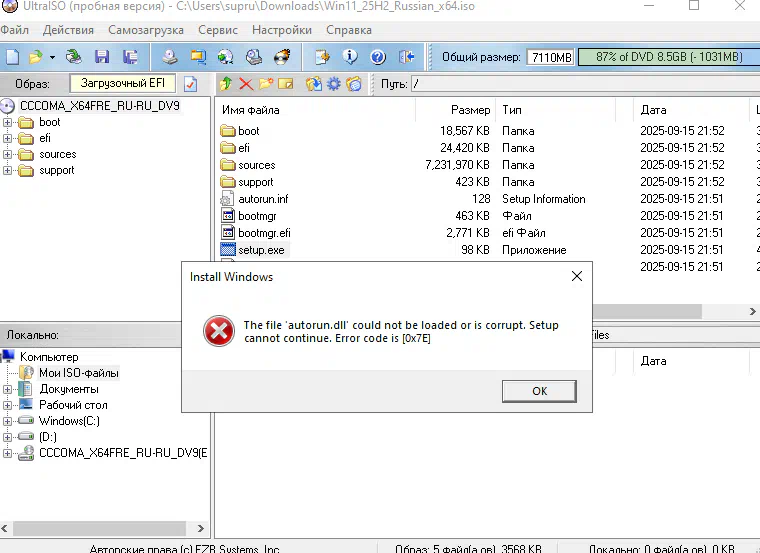Click the DVD capacity usage bar
This screenshot has height=553, width=760.
click(663, 57)
